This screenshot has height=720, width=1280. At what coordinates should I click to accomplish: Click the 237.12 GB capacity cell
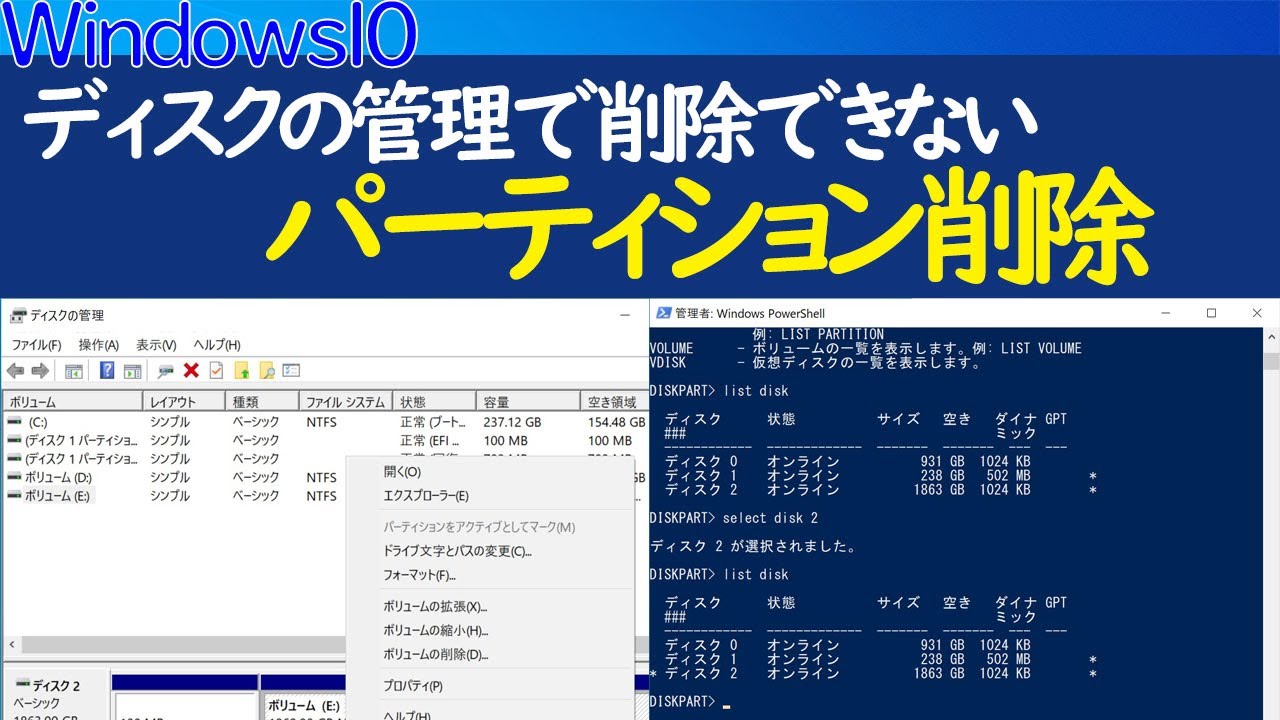click(512, 422)
